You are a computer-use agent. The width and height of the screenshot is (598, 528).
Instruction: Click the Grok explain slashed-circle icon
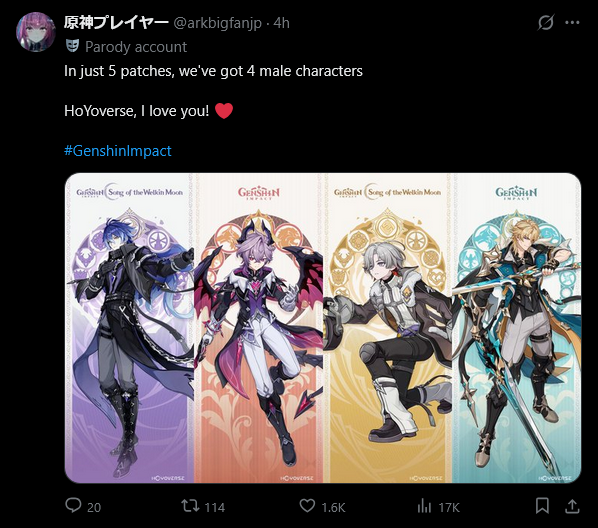545,23
